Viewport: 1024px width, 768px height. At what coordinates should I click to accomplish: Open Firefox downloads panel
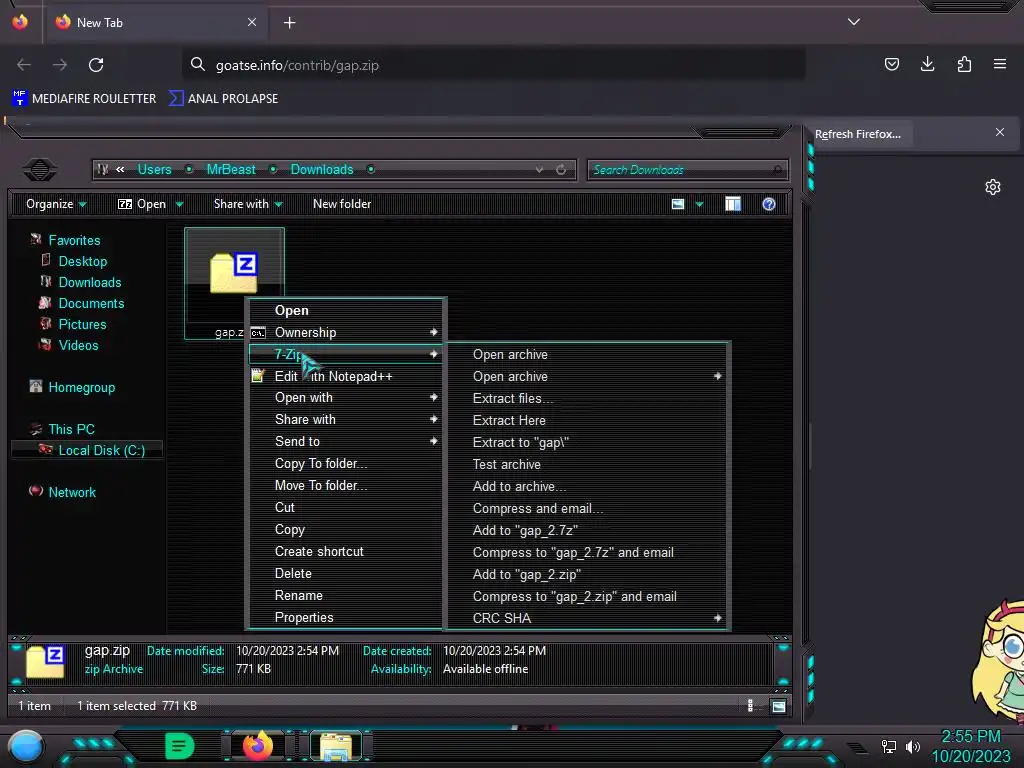click(x=927, y=64)
